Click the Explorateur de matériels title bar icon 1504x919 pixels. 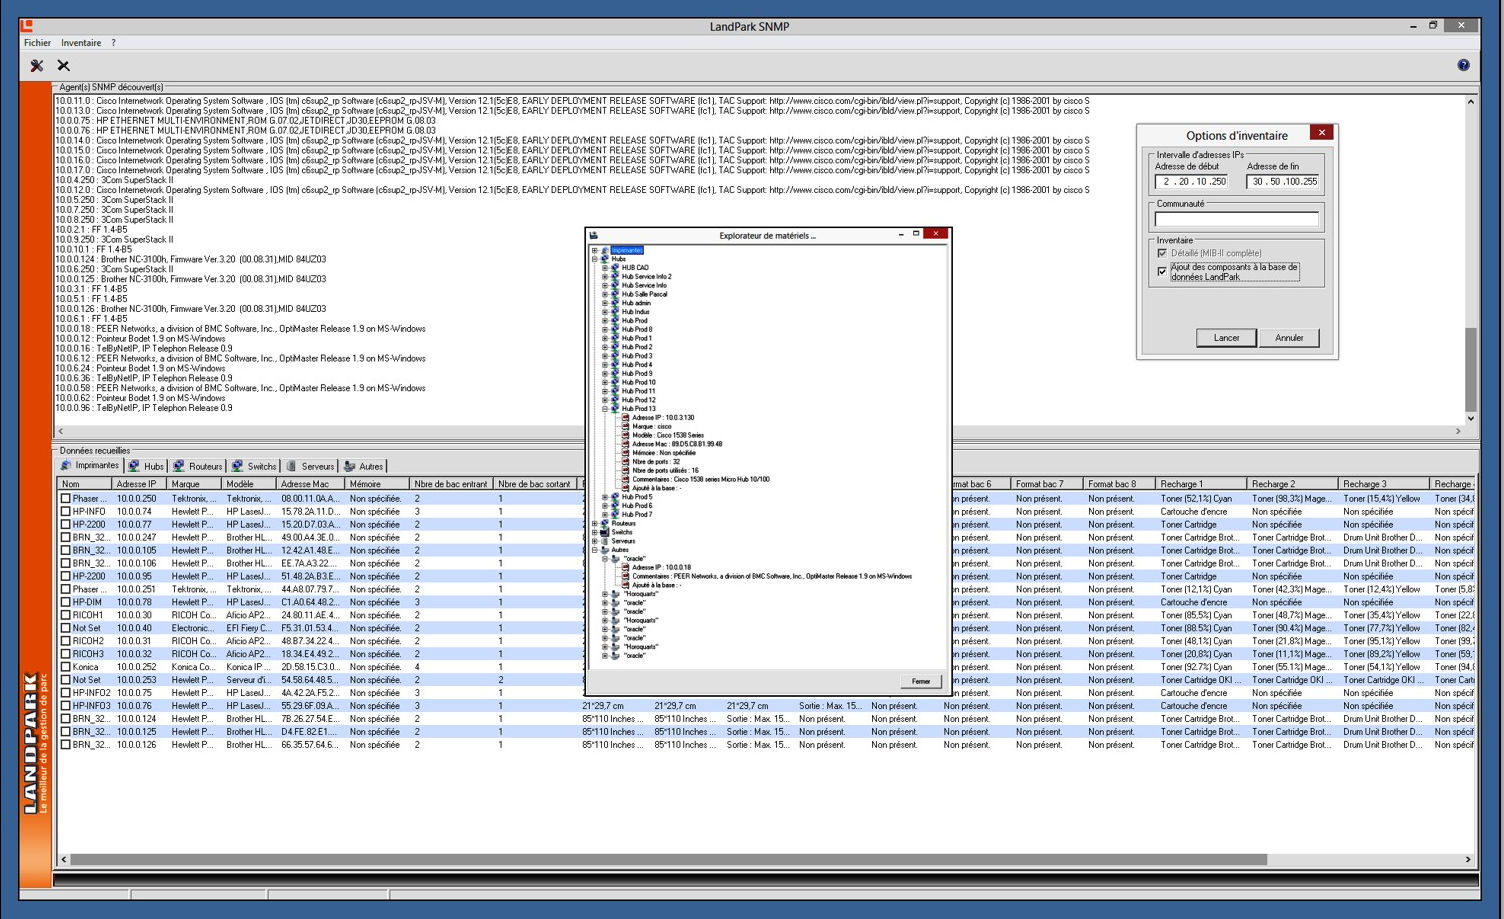[x=593, y=235]
